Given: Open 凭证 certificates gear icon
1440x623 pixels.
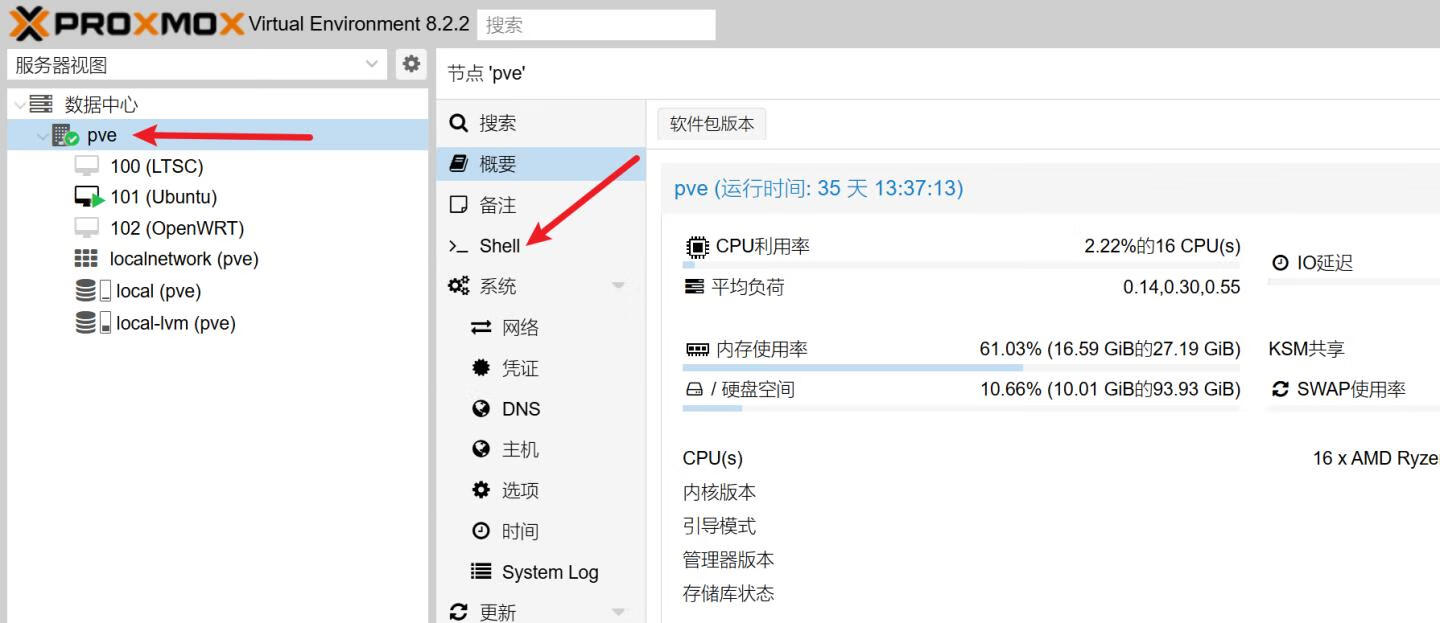Looking at the screenshot, I should [481, 368].
